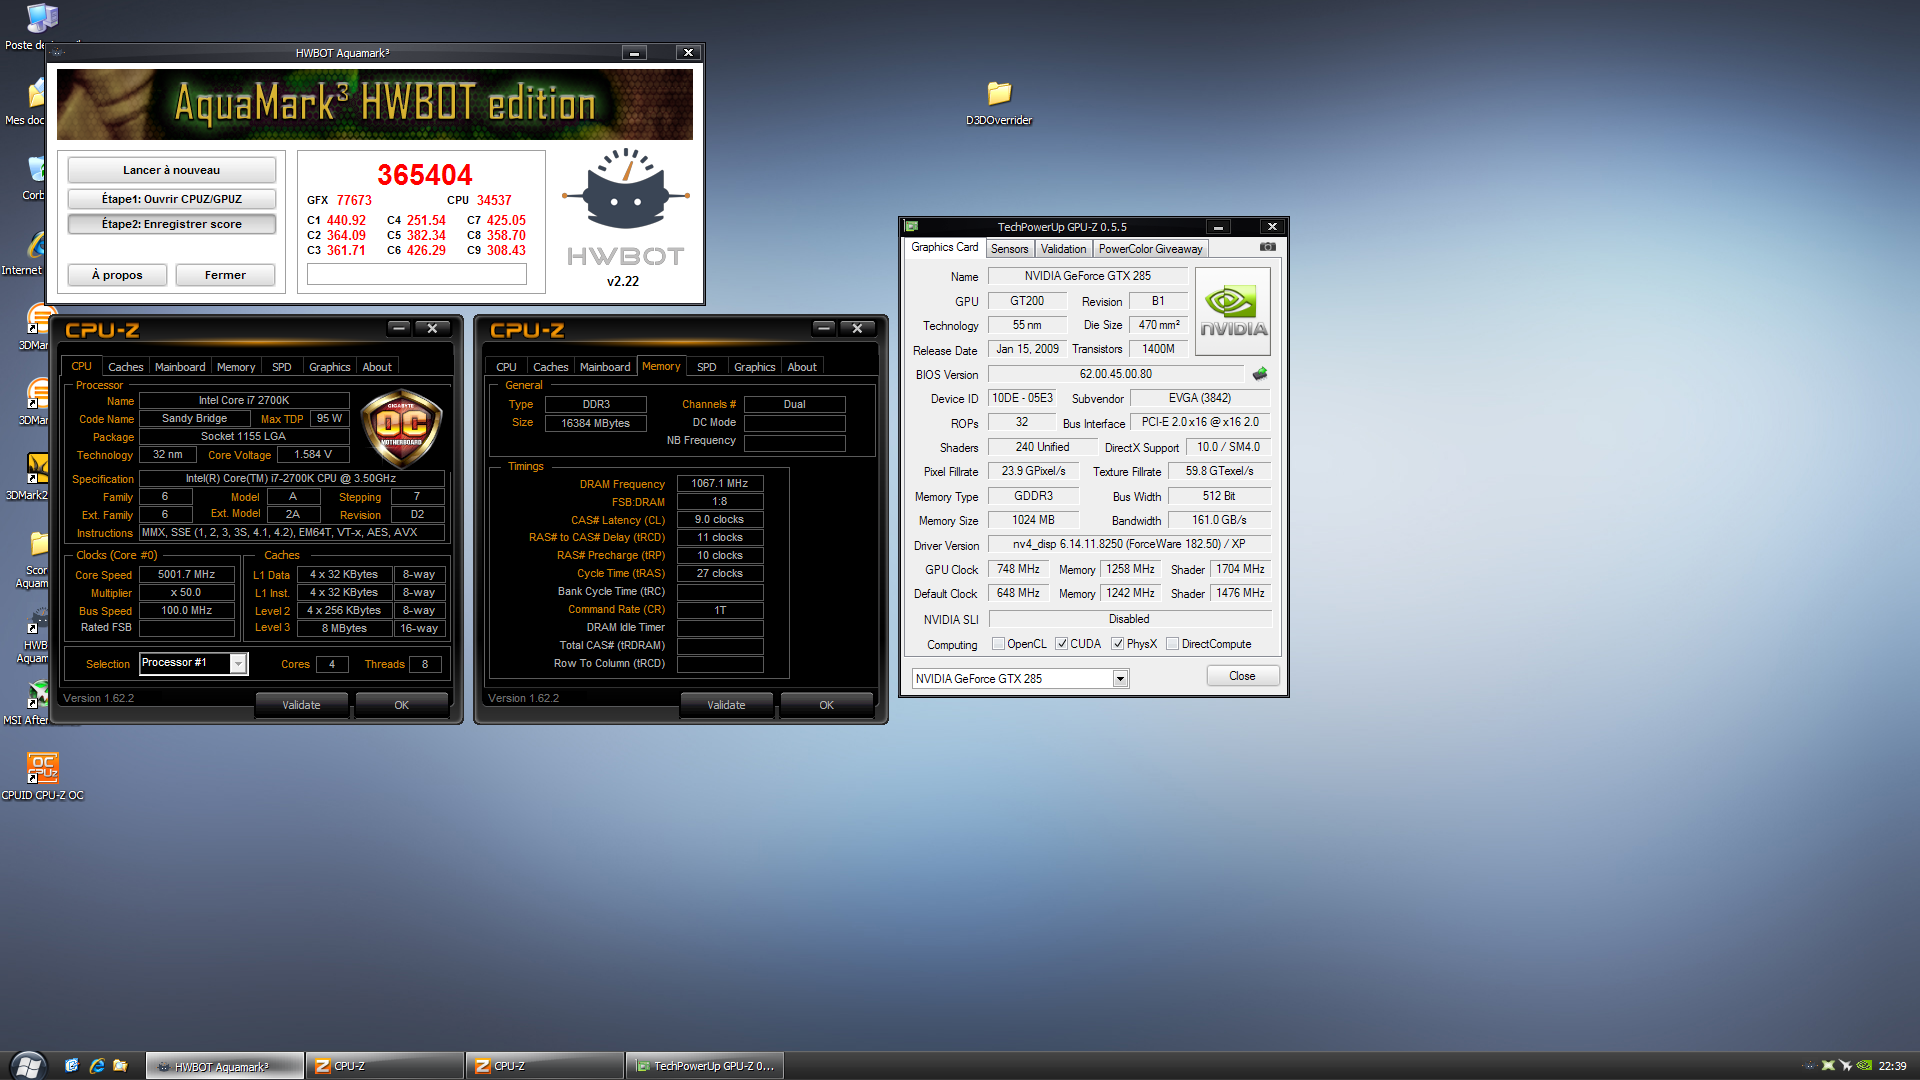Viewport: 1920px width, 1080px height.
Task: Click the HWBOT robot tray icon
Action: (1810, 1066)
